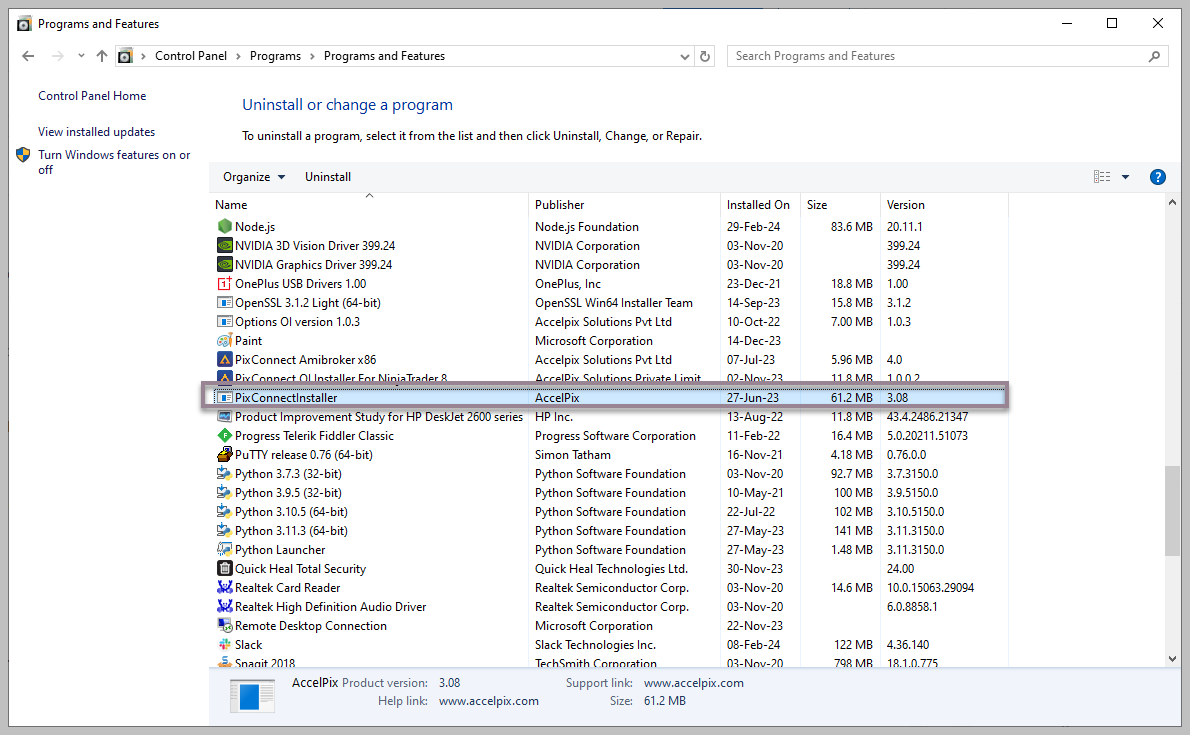Screen dimensions: 1190x735
Task: Click the Node.js program icon
Action: pos(225,226)
